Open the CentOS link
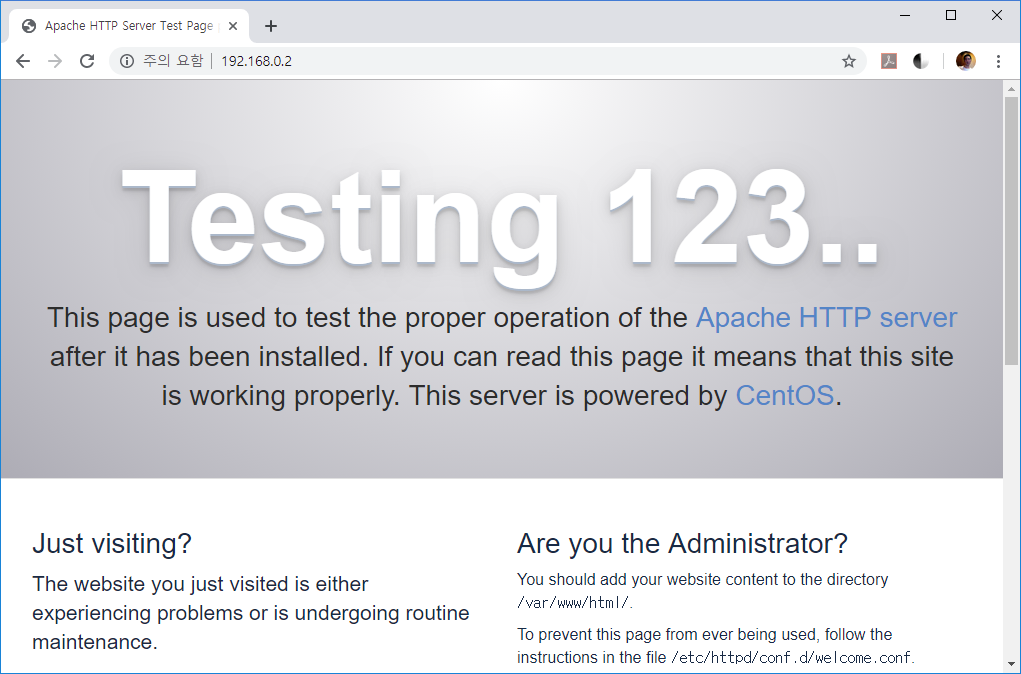Screen dimensions: 1021x674 784,395
